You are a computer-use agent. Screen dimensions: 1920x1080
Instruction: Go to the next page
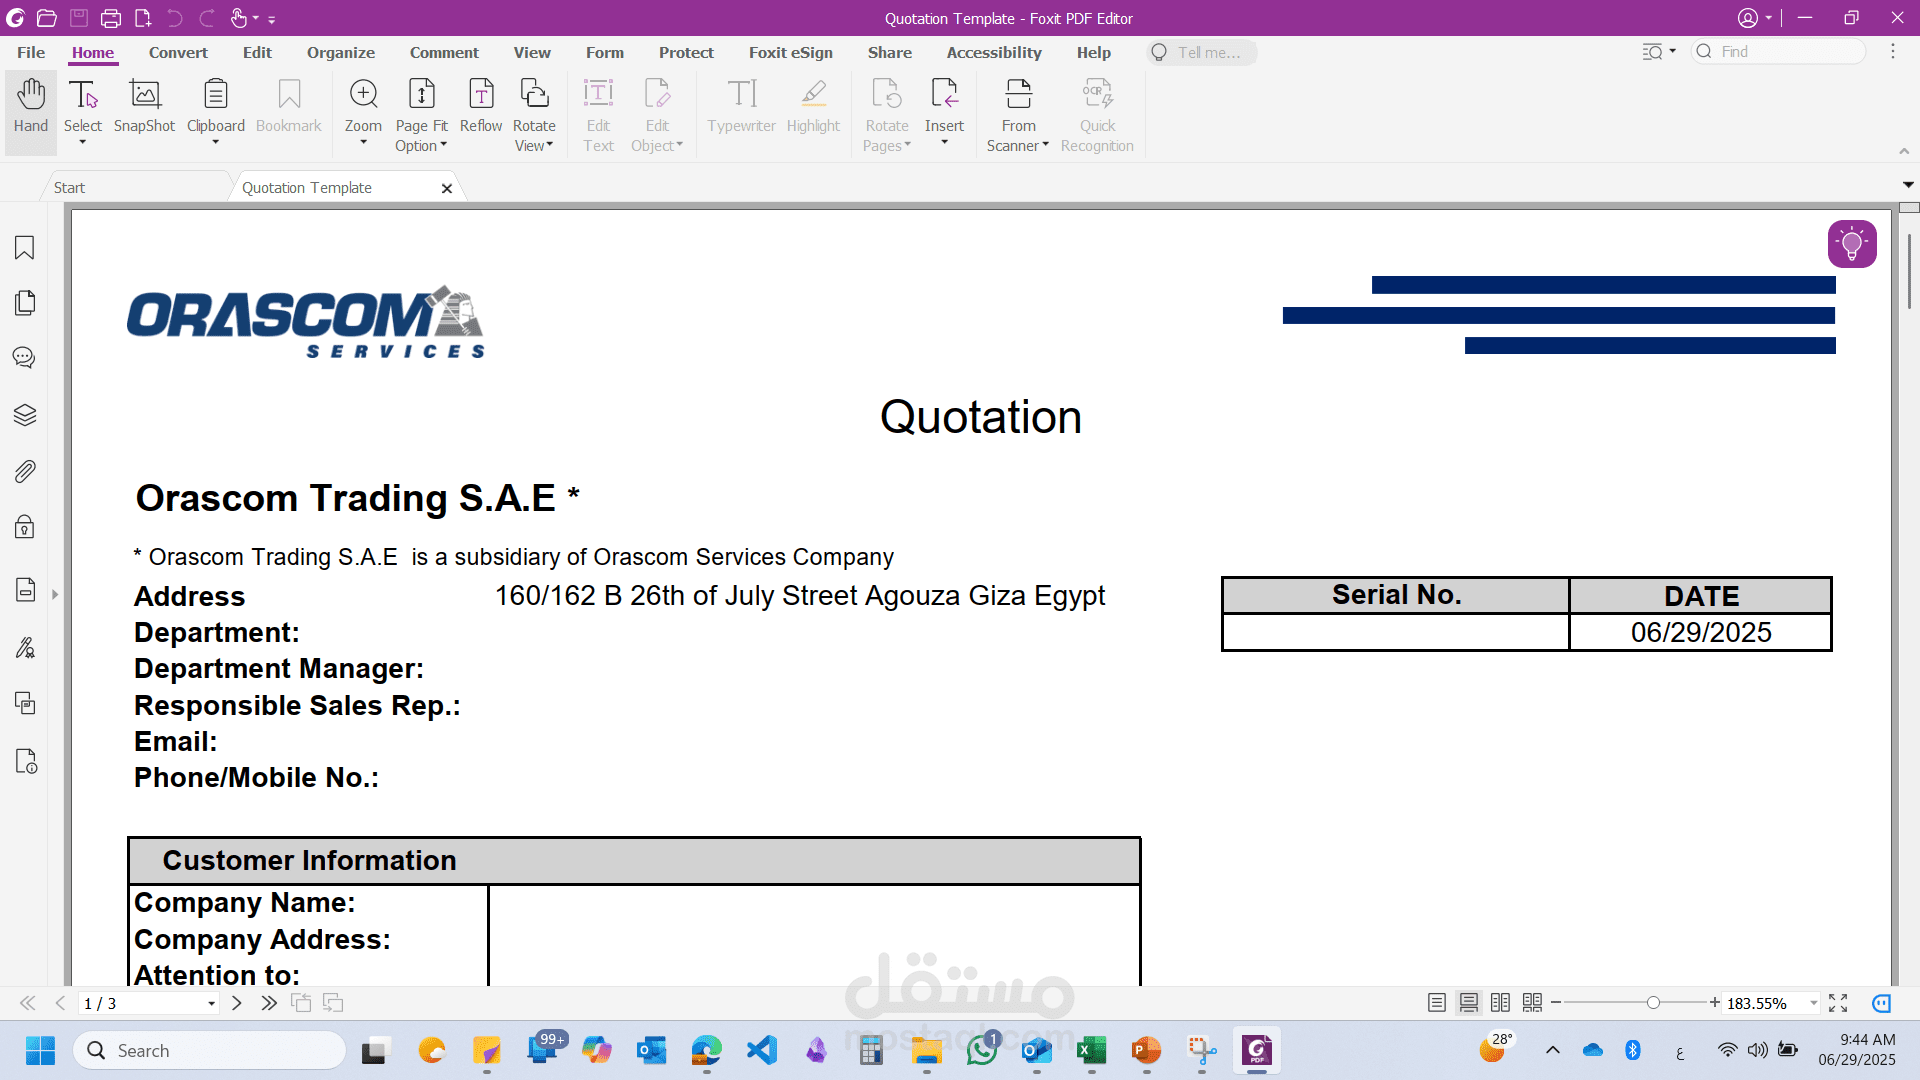pyautogui.click(x=237, y=1003)
